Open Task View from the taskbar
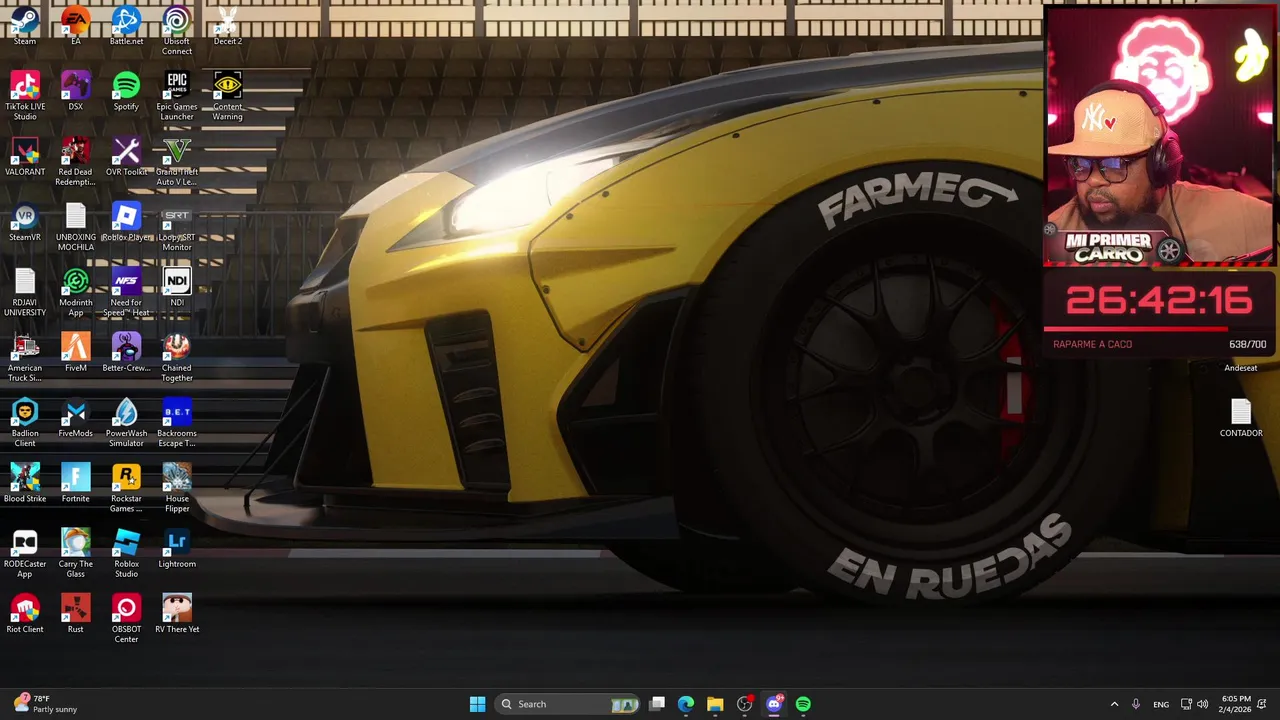Image resolution: width=1280 pixels, height=720 pixels. (x=657, y=704)
